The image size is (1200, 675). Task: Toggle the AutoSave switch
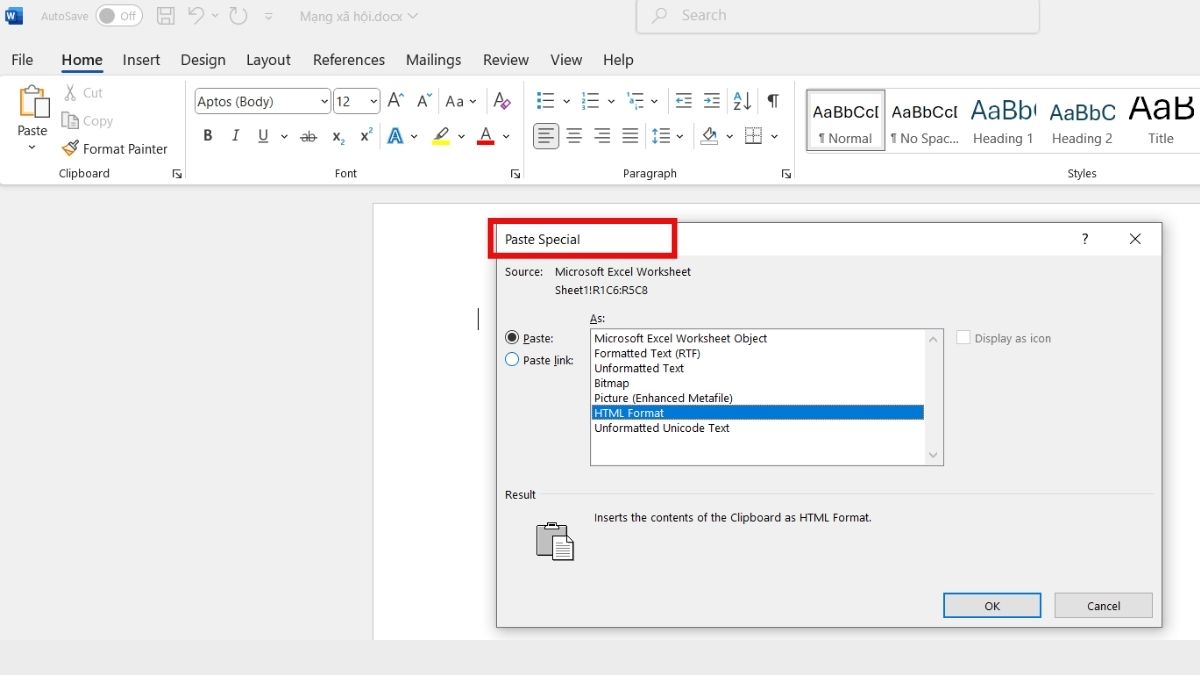pyautogui.click(x=119, y=16)
